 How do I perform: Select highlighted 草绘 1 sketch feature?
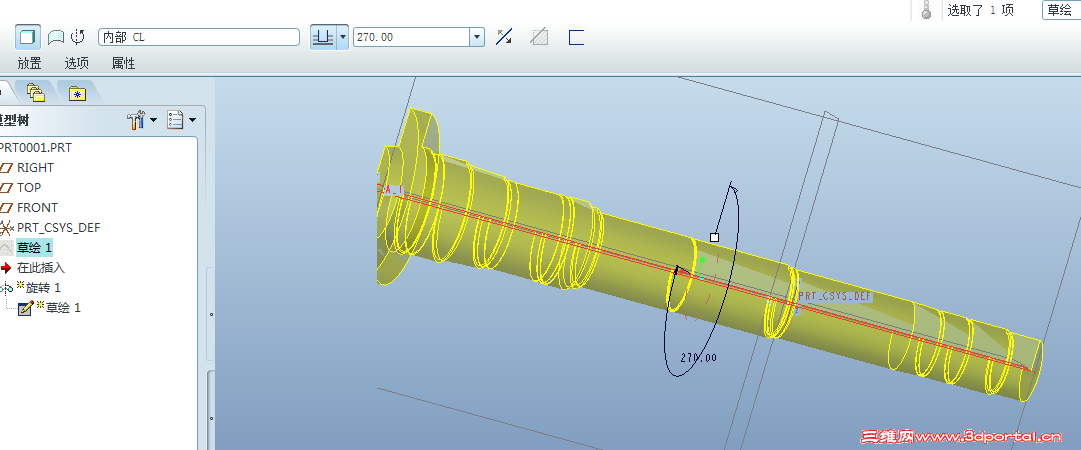[34, 247]
